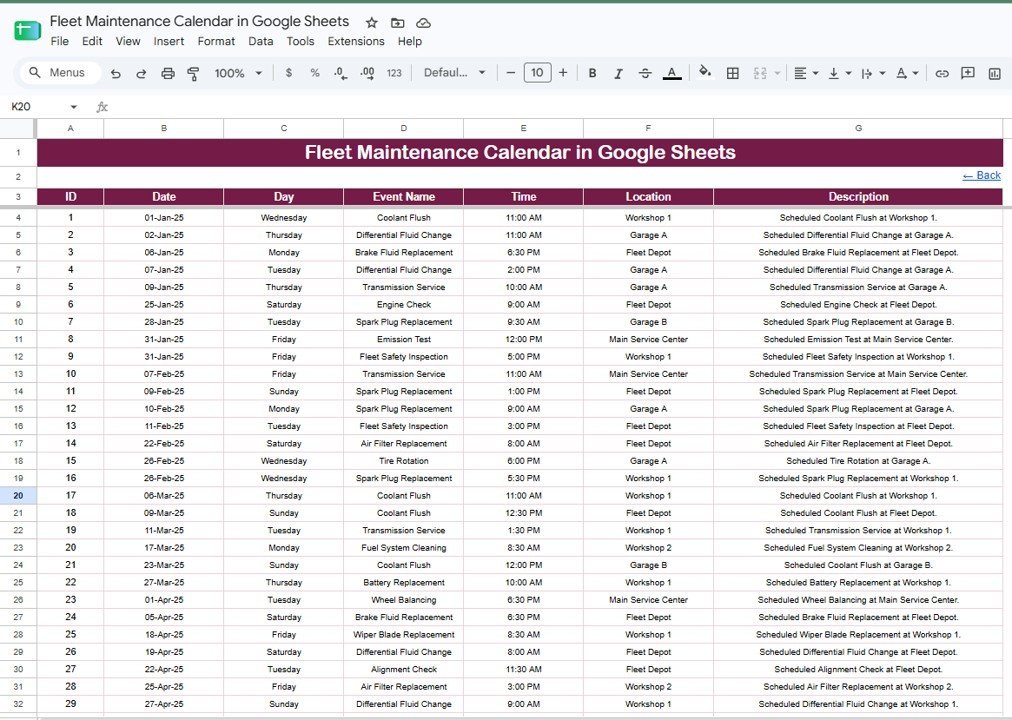The width and height of the screenshot is (1012, 720).
Task: Format as currency with dollar icon
Action: [288, 73]
